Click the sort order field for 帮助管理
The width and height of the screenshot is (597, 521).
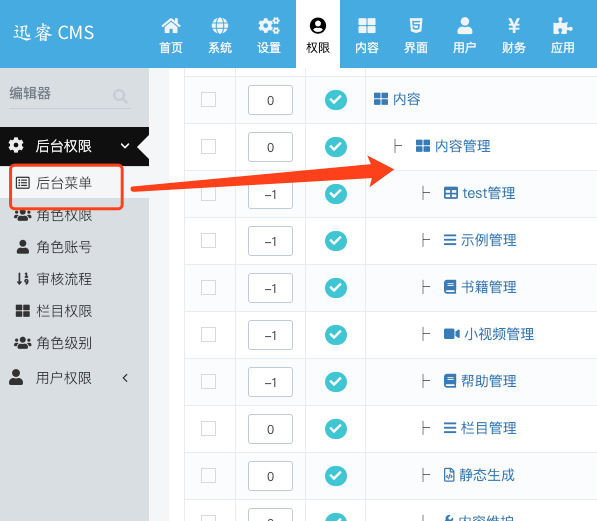[x=270, y=382]
